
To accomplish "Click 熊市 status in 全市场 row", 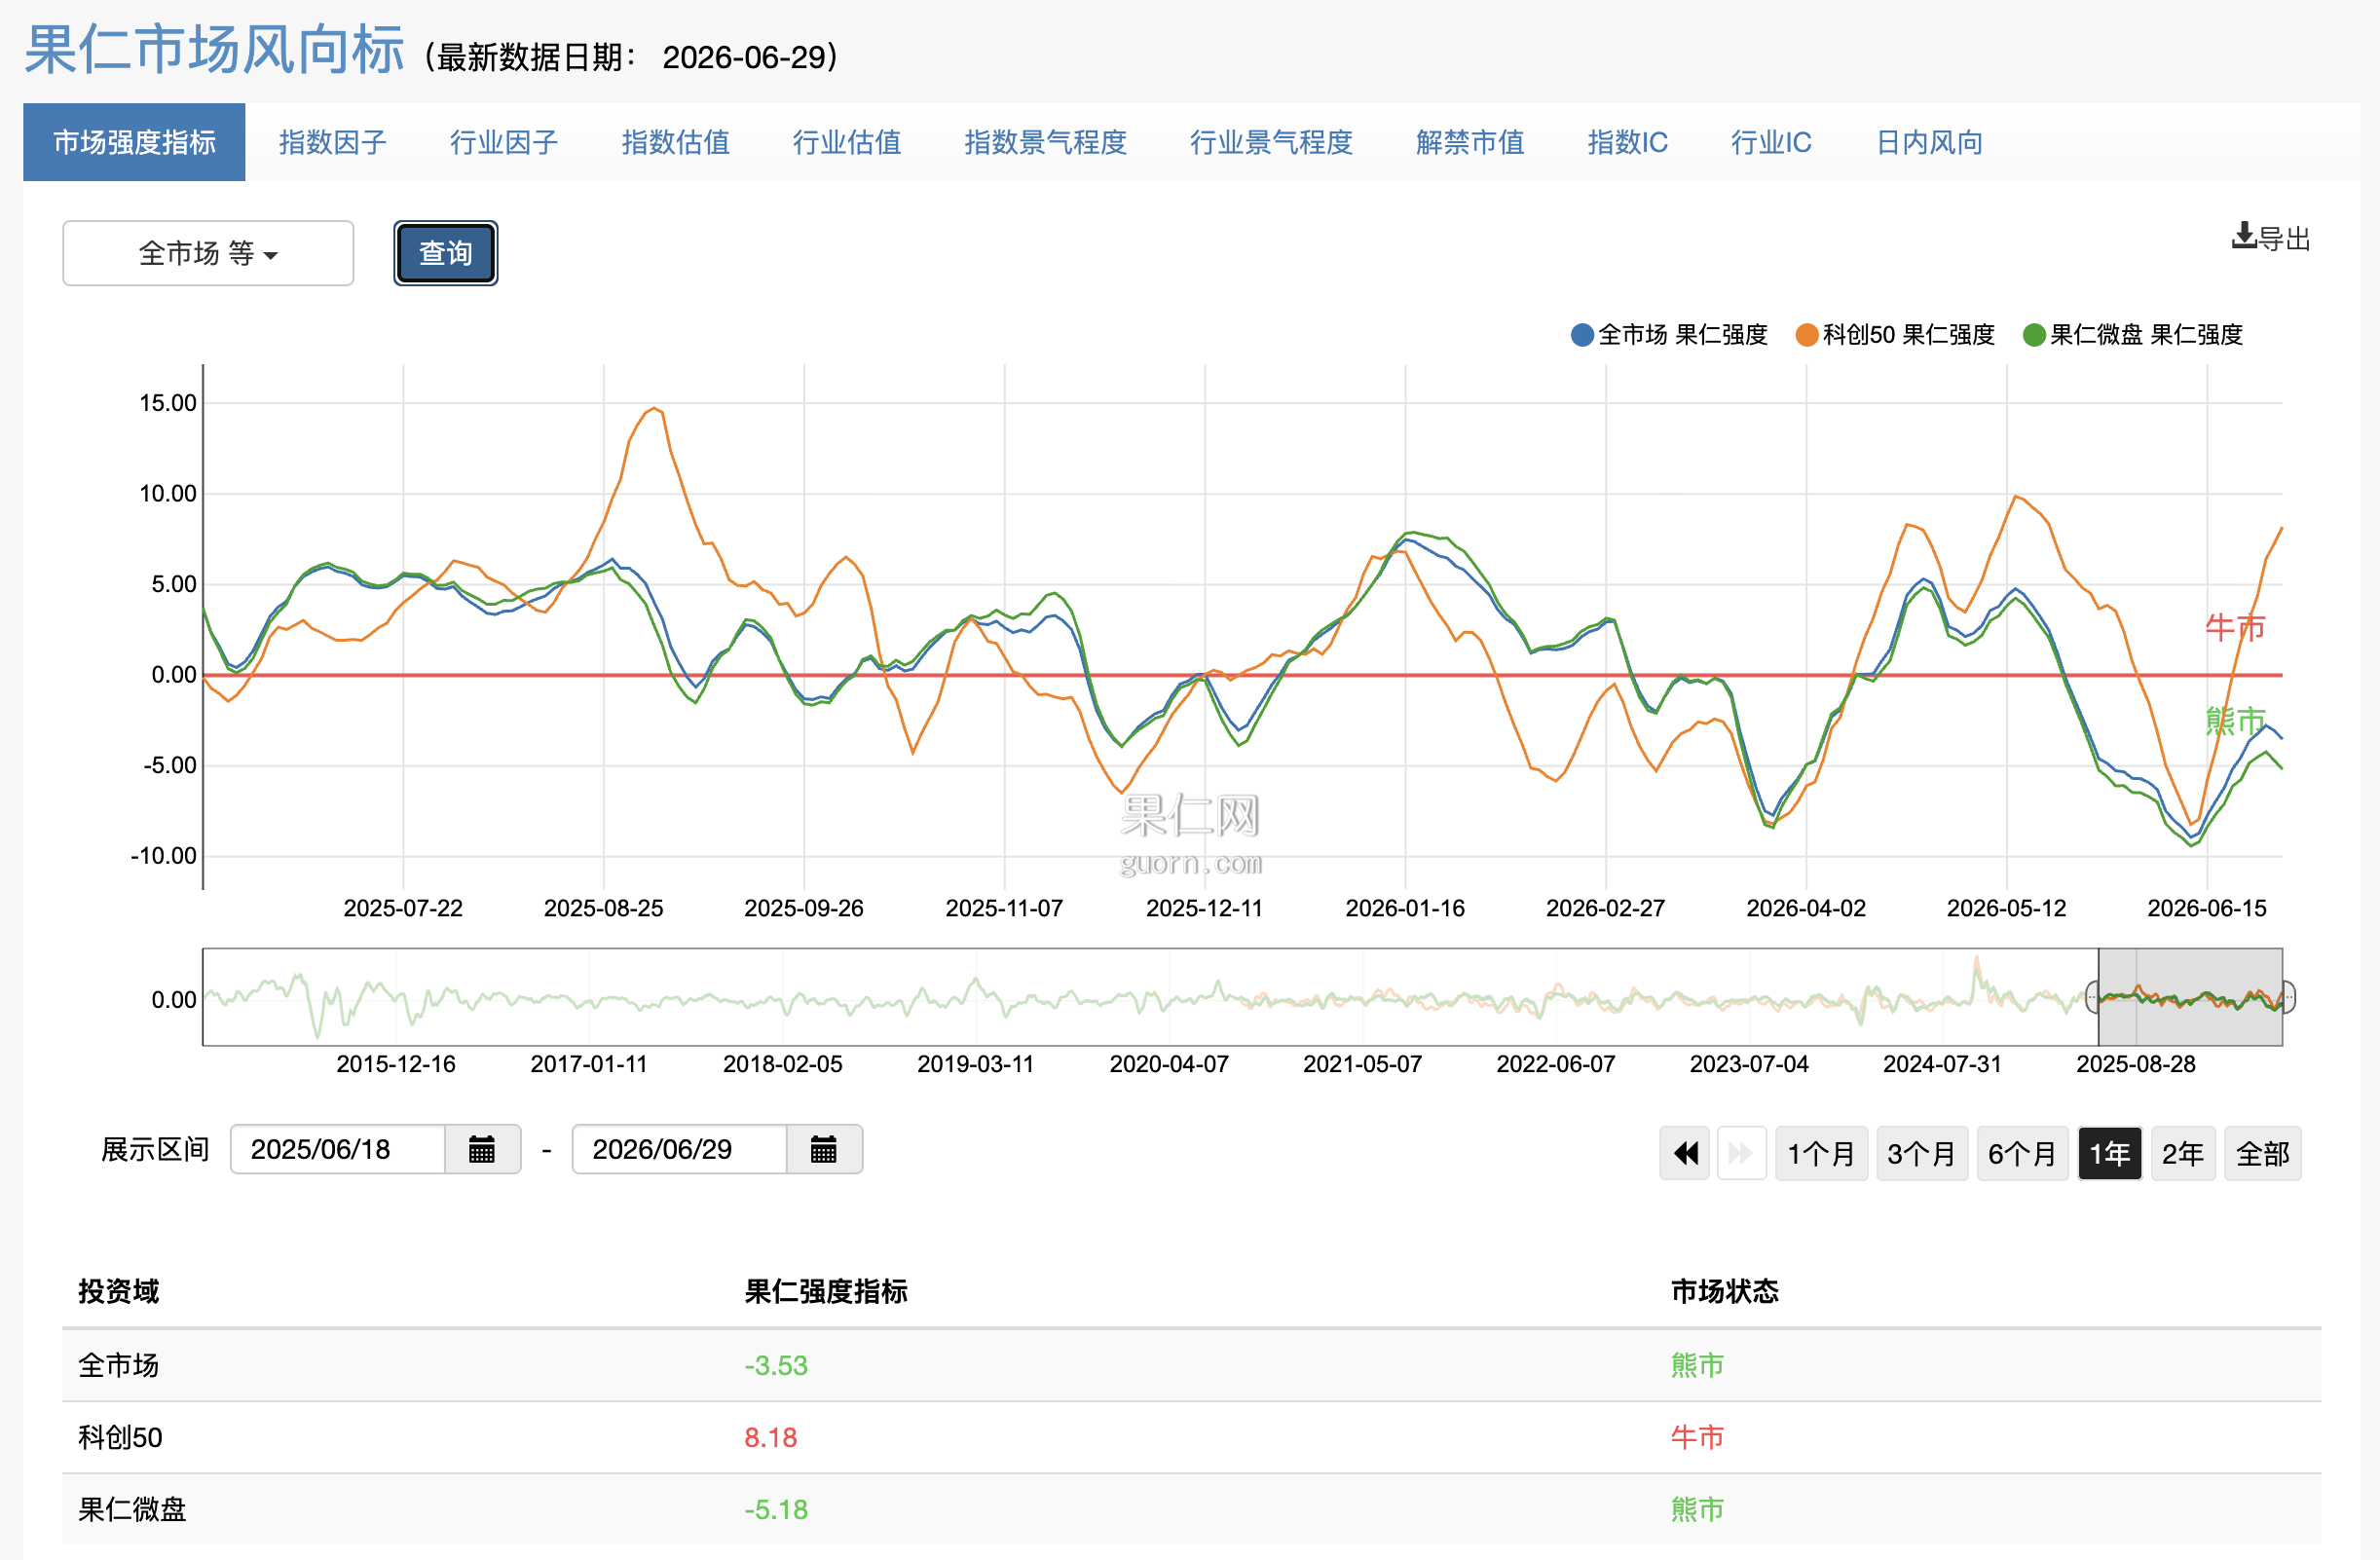I will tap(1697, 1365).
